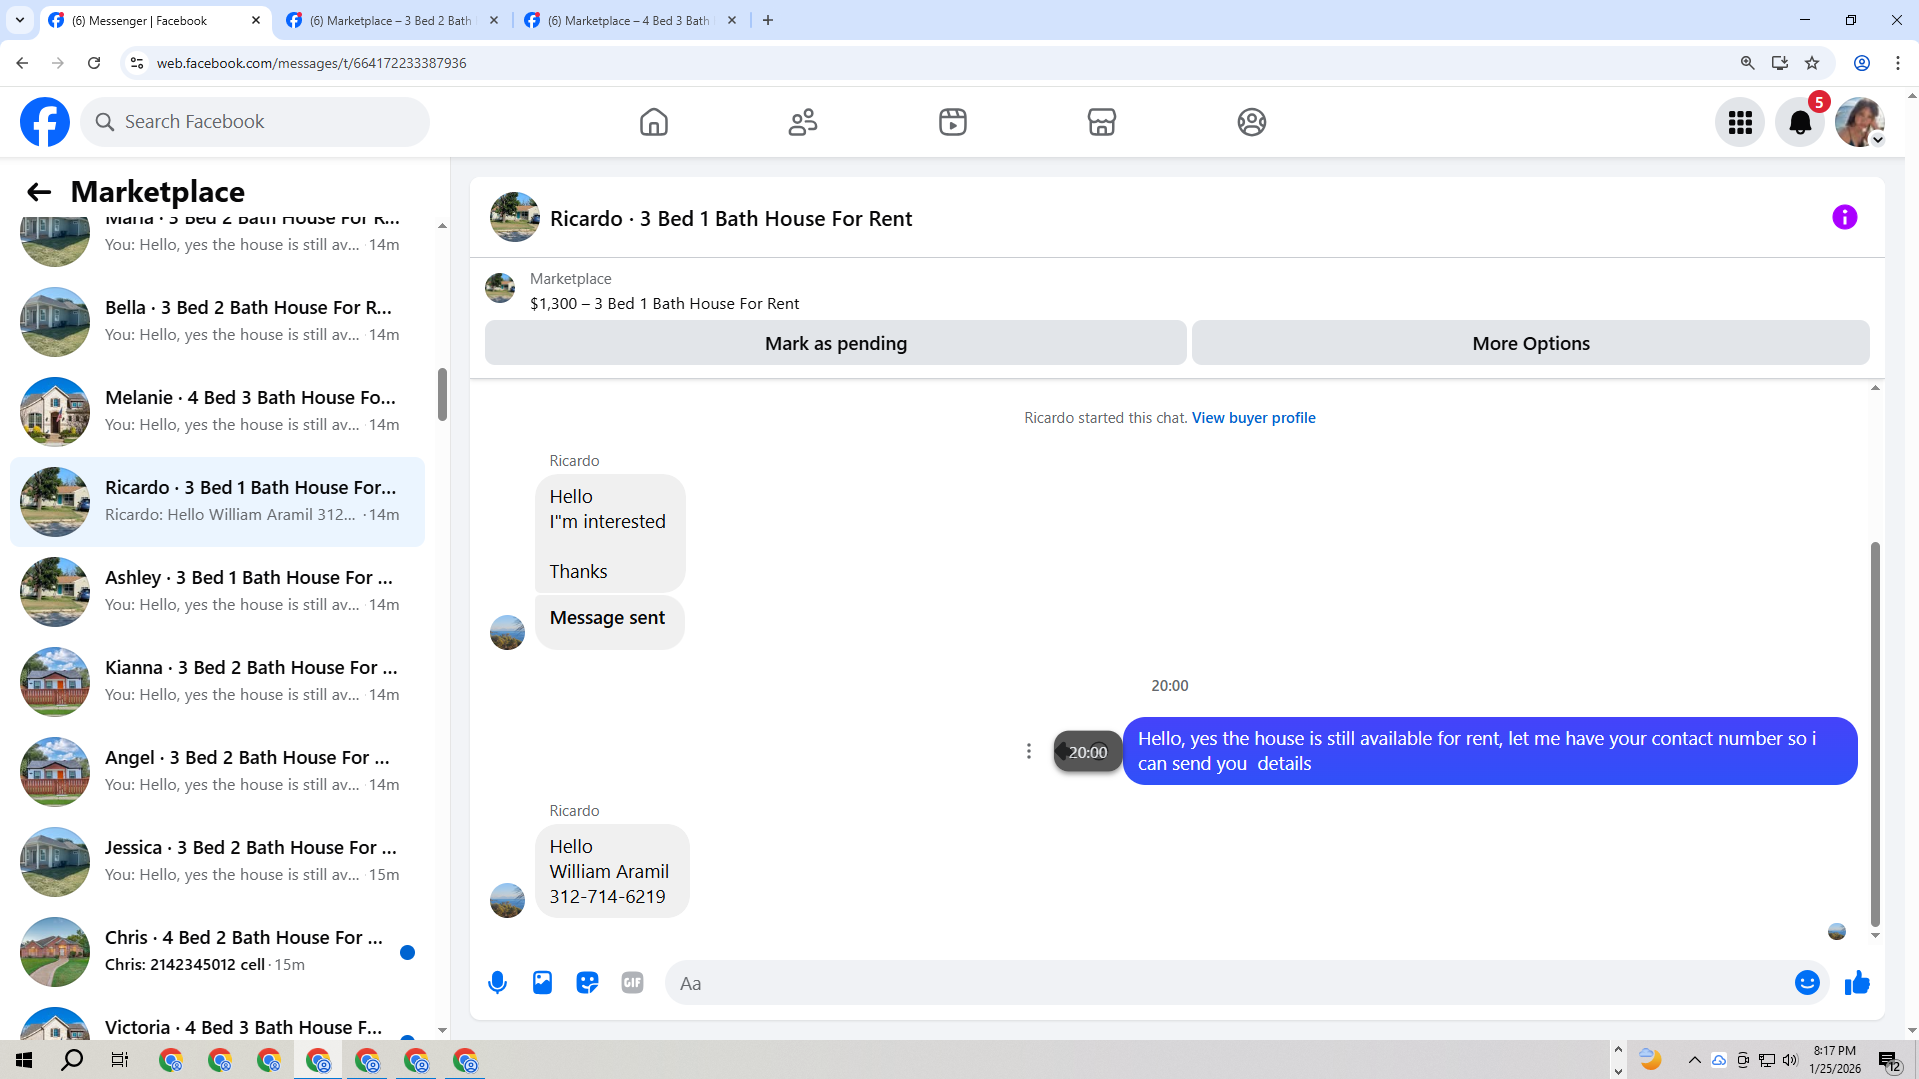Open the browser zoom indicator
Viewport: 1919px width, 1079px height.
(1747, 63)
